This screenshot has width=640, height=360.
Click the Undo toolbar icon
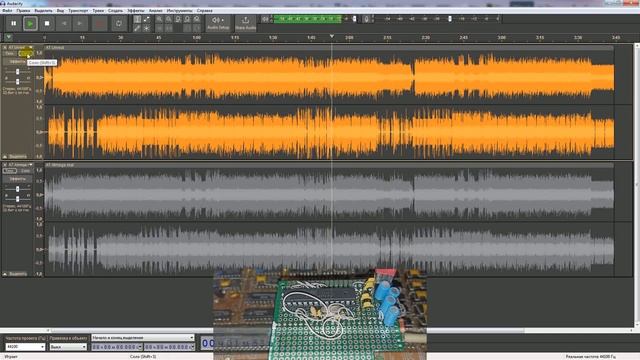click(187, 28)
